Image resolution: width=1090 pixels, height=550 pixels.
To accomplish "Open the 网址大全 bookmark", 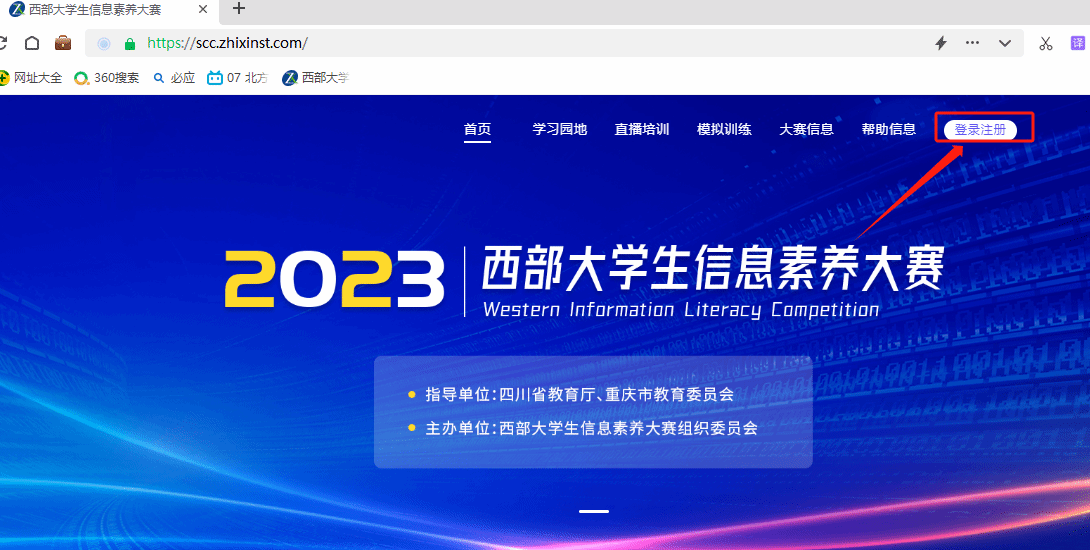I will tap(31, 78).
